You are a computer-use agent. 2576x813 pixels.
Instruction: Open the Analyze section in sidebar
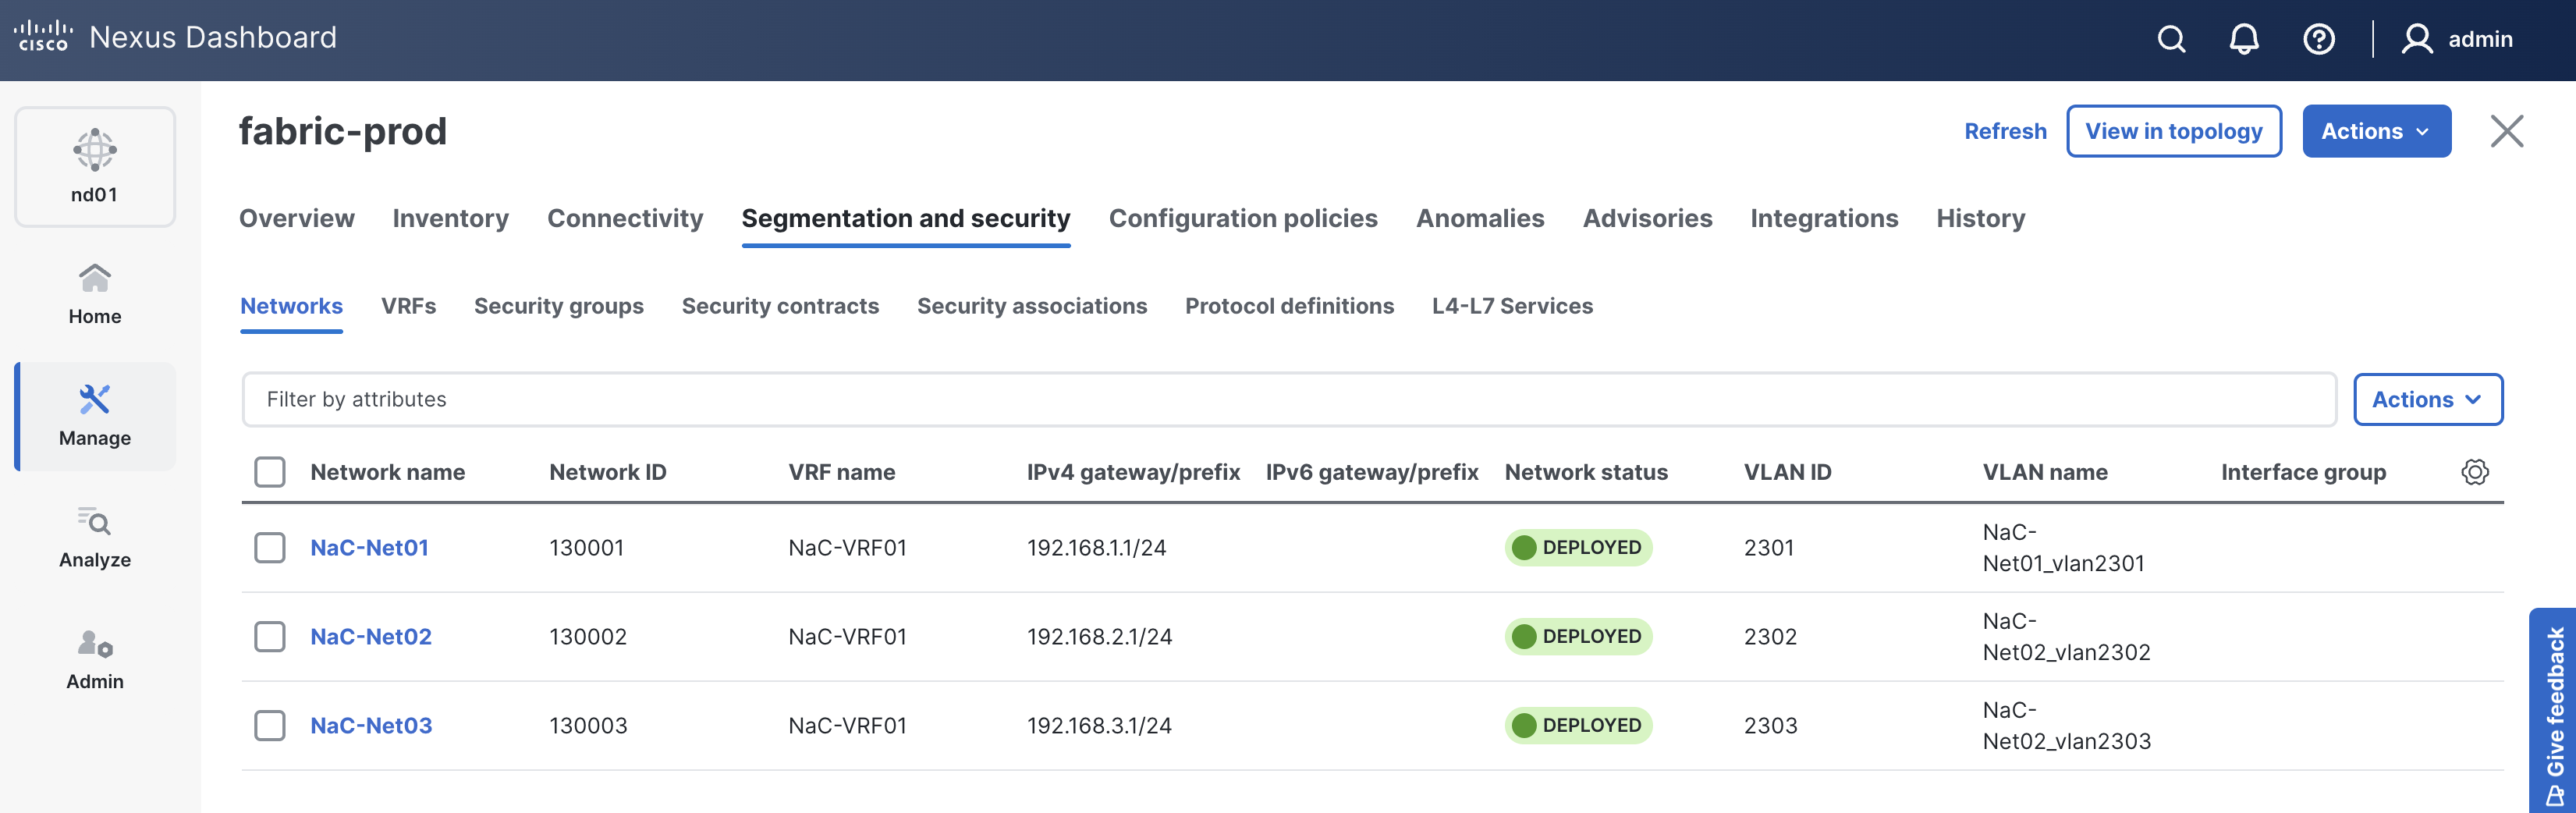pos(95,538)
